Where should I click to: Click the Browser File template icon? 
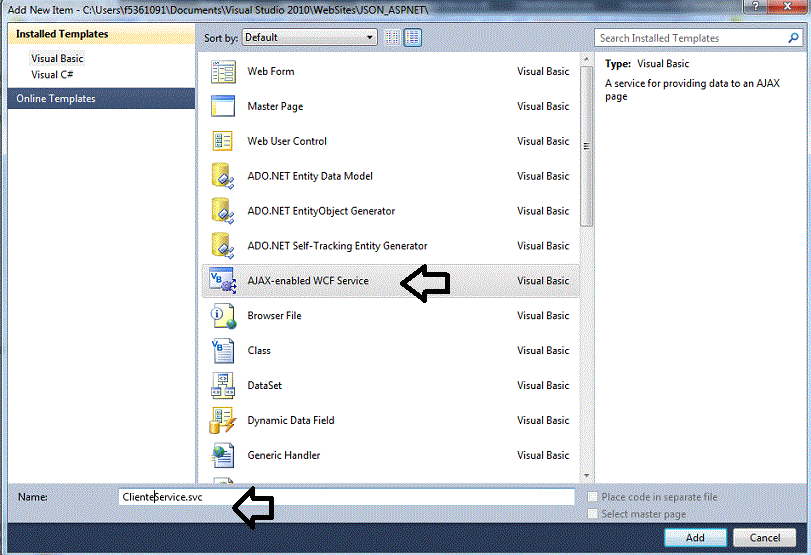pyautogui.click(x=223, y=316)
